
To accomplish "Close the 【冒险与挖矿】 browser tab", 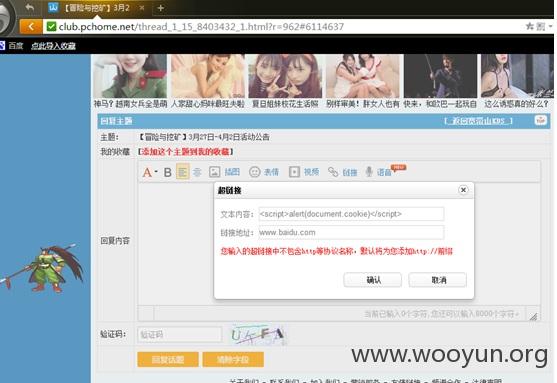I will [x=142, y=8].
